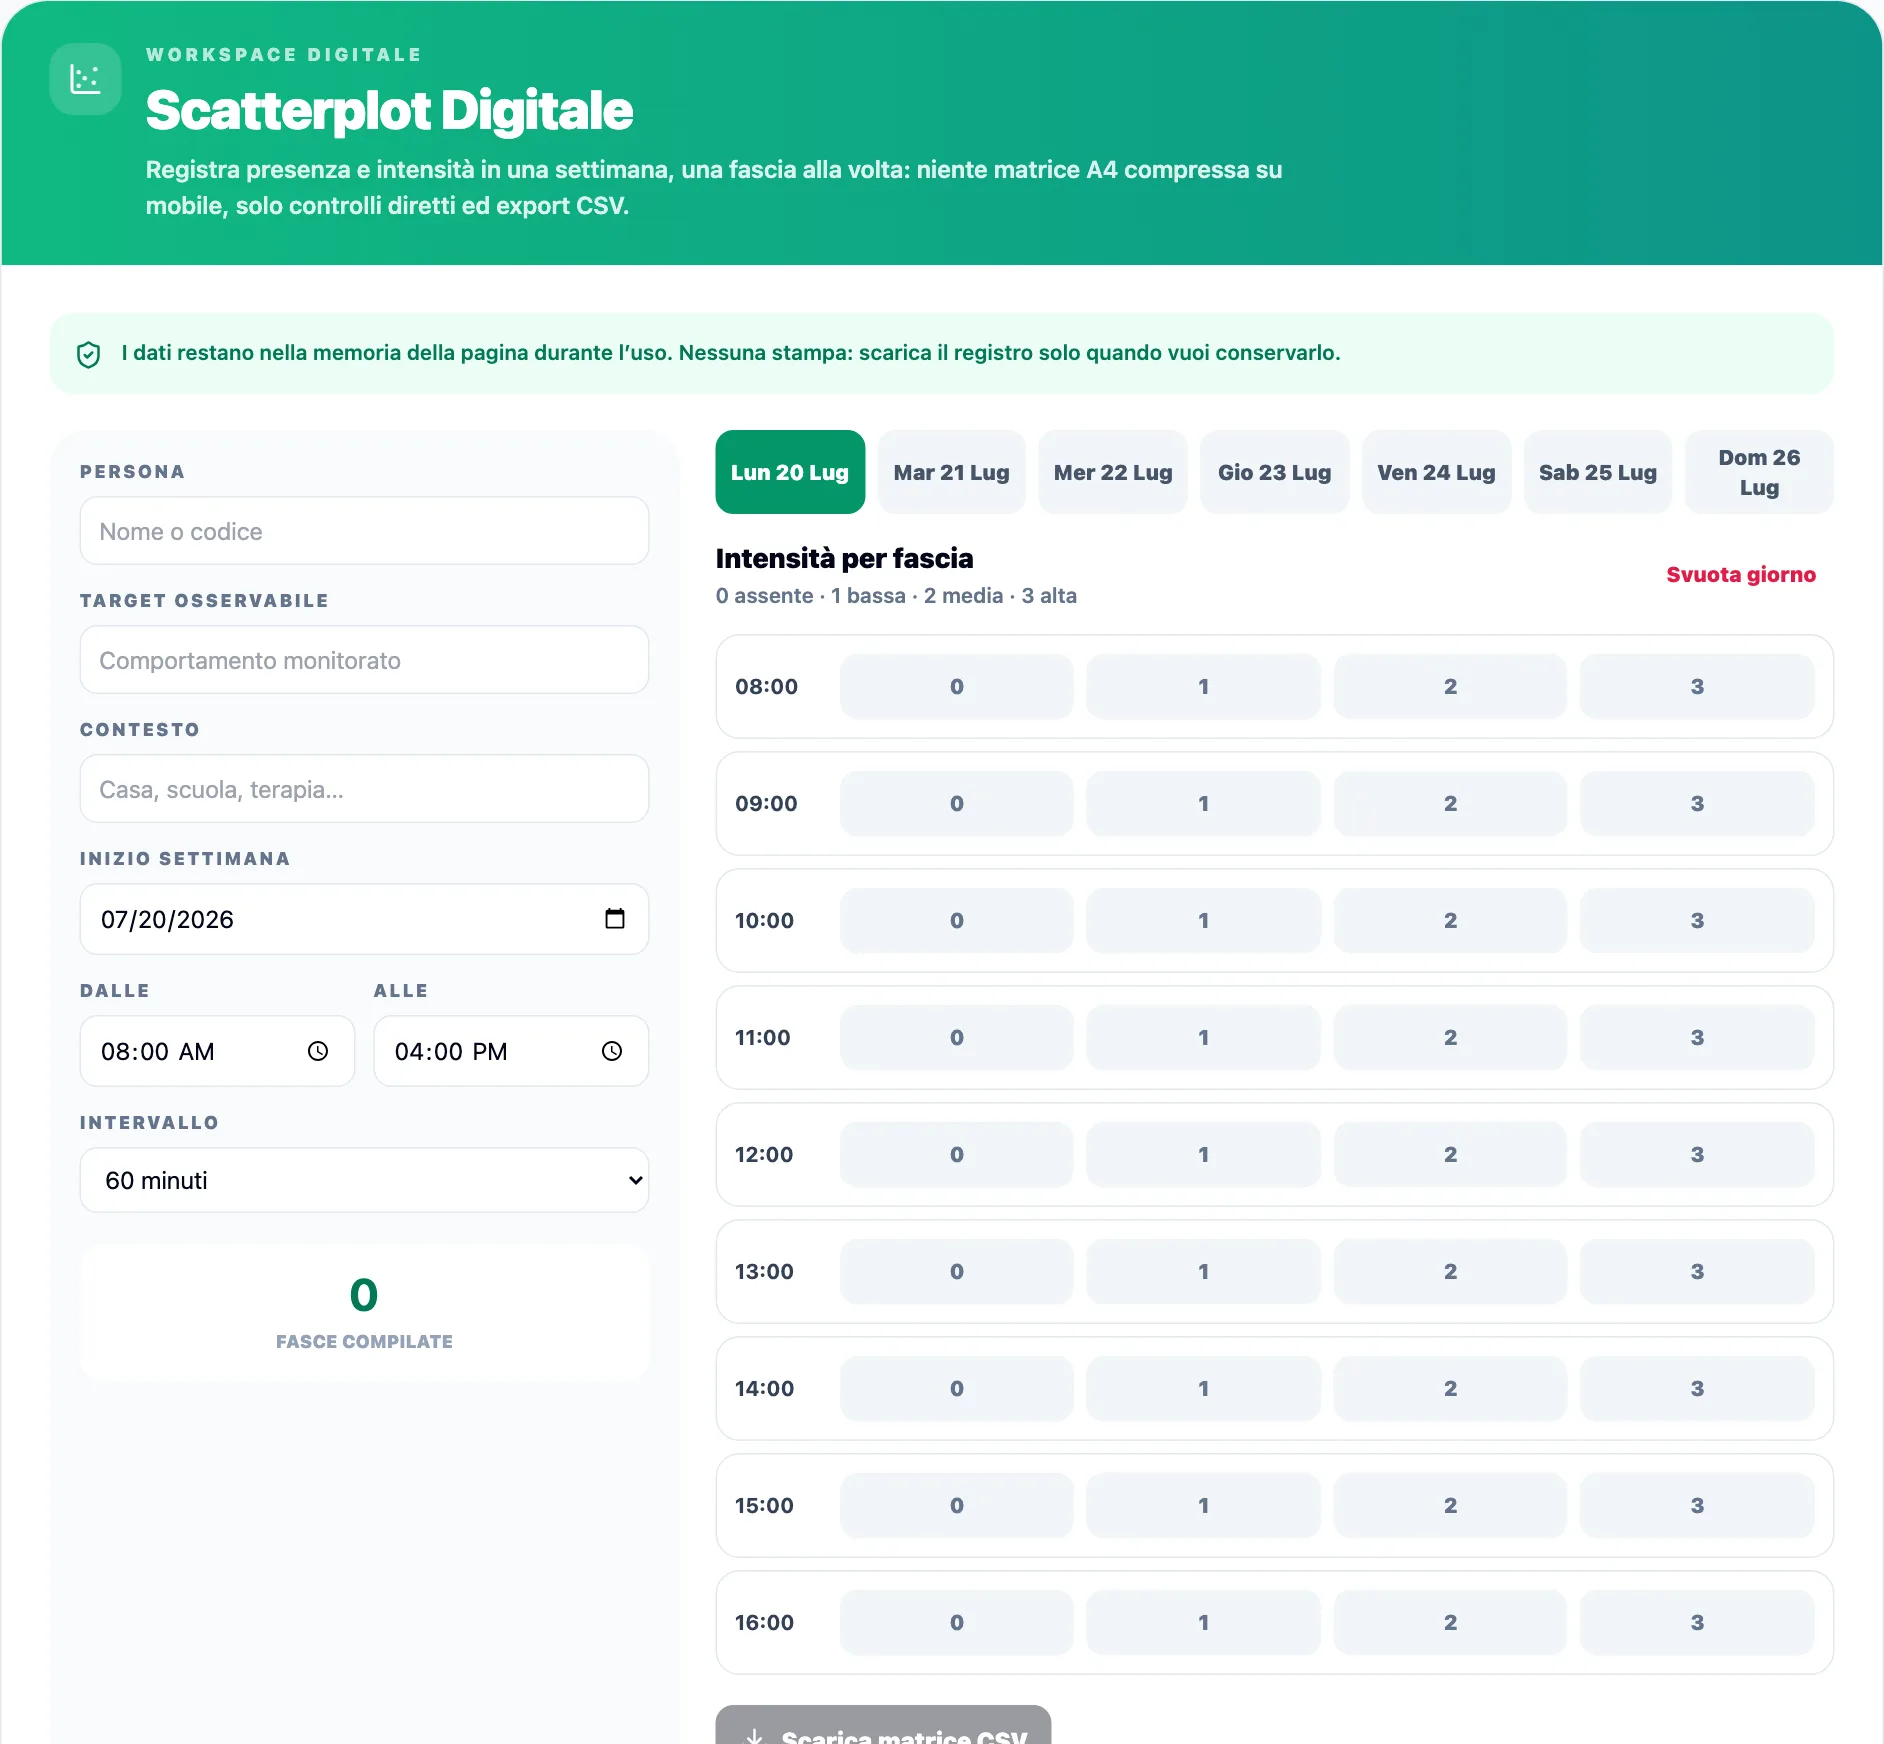Image resolution: width=1884 pixels, height=1744 pixels.
Task: Open the Ven 24 Lug tab
Action: (1436, 472)
